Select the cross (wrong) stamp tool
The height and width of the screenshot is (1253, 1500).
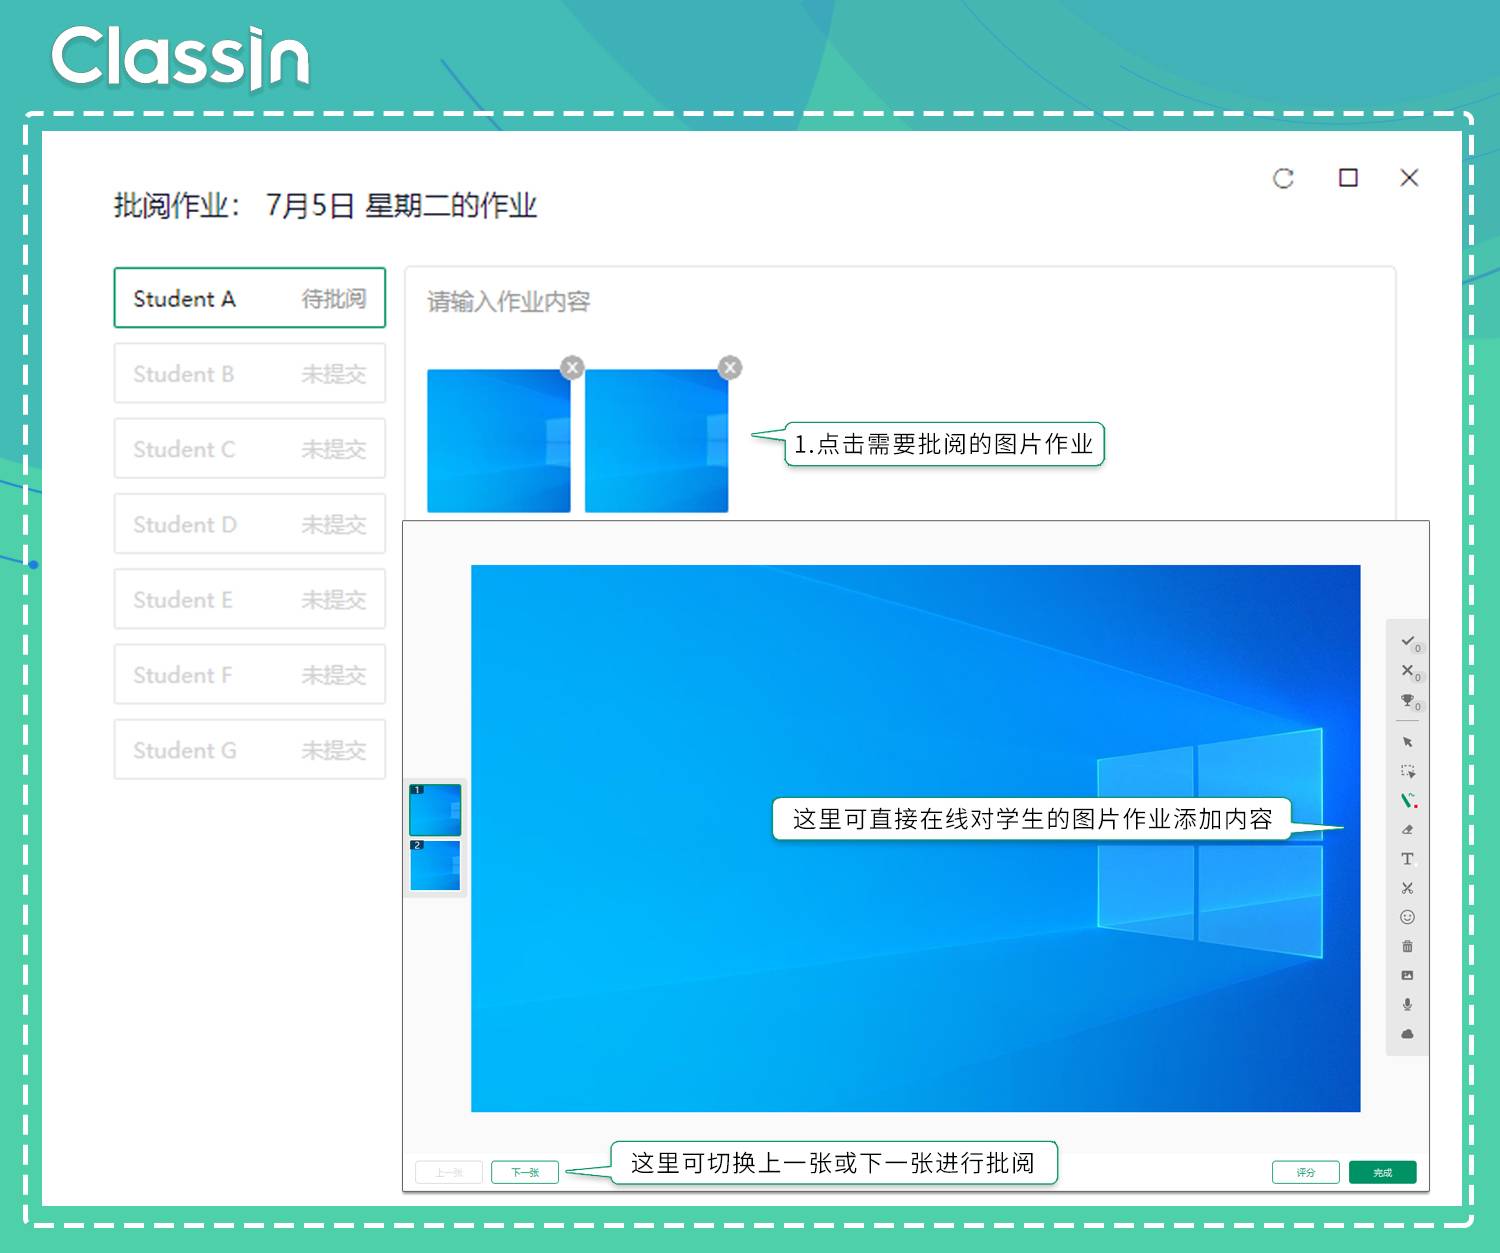pyautogui.click(x=1407, y=670)
